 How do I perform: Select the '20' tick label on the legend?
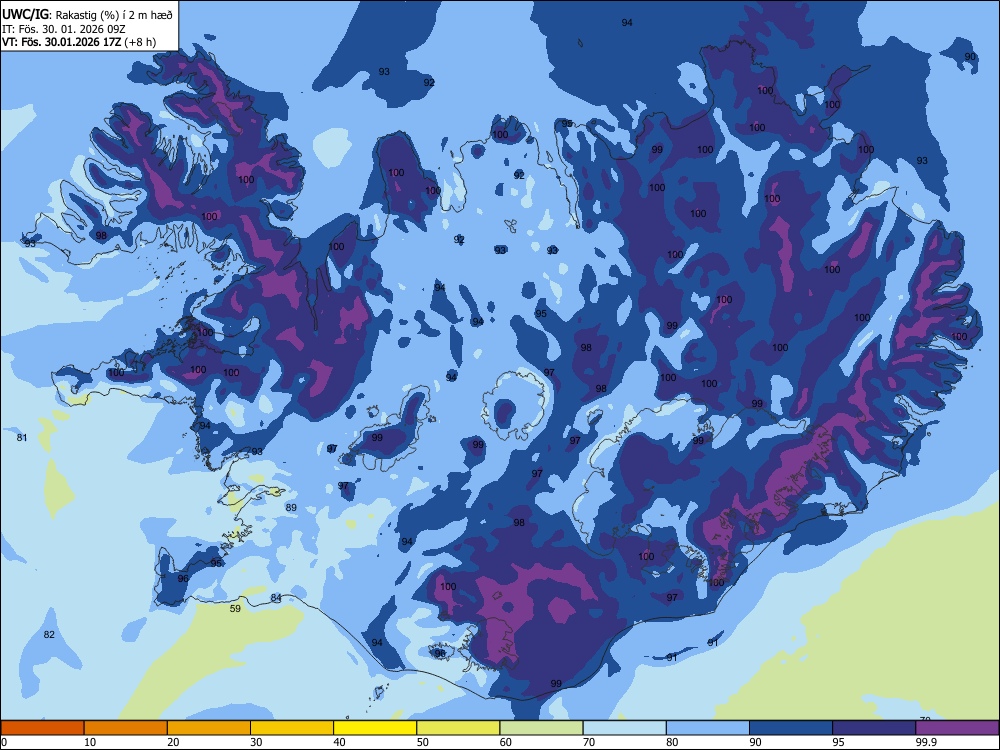pyautogui.click(x=173, y=742)
